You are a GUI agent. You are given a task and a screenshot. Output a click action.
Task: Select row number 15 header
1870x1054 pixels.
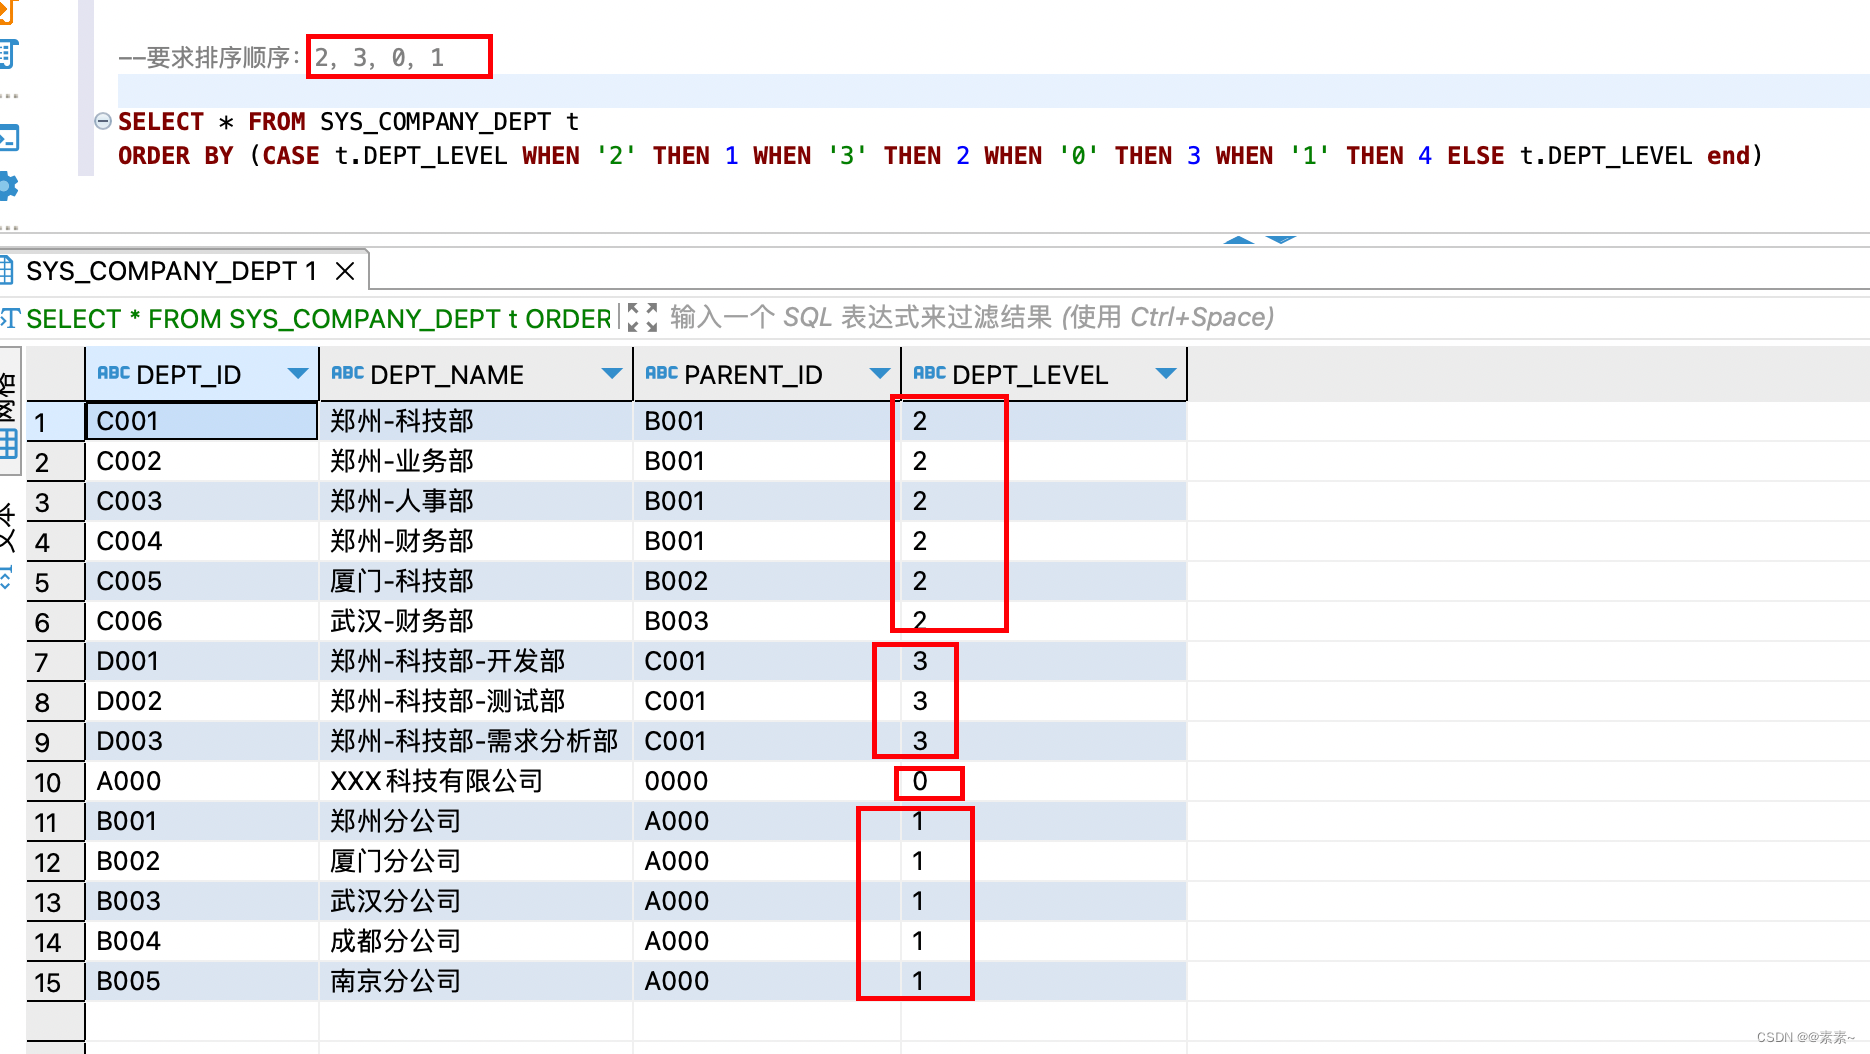[55, 982]
